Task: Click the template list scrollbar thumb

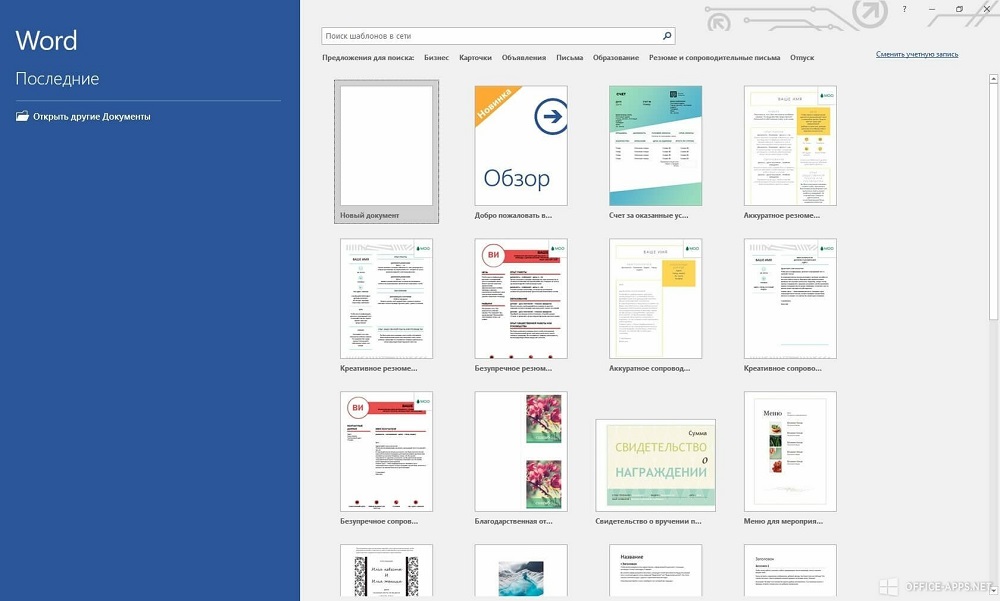Action: click(993, 202)
